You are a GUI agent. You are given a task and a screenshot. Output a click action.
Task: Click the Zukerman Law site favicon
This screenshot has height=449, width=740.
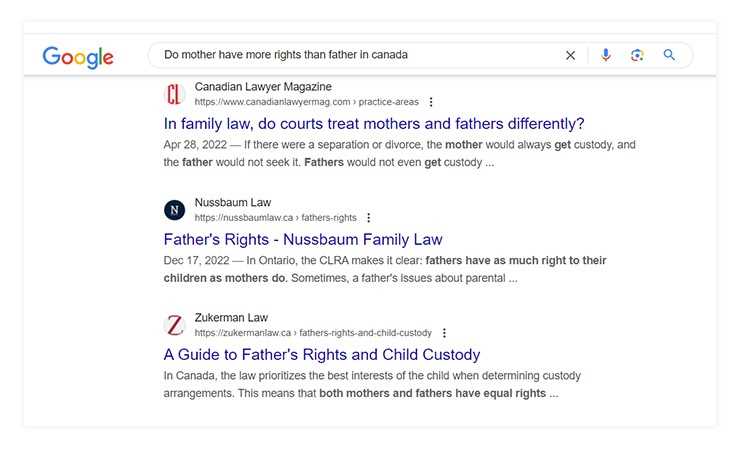click(175, 325)
